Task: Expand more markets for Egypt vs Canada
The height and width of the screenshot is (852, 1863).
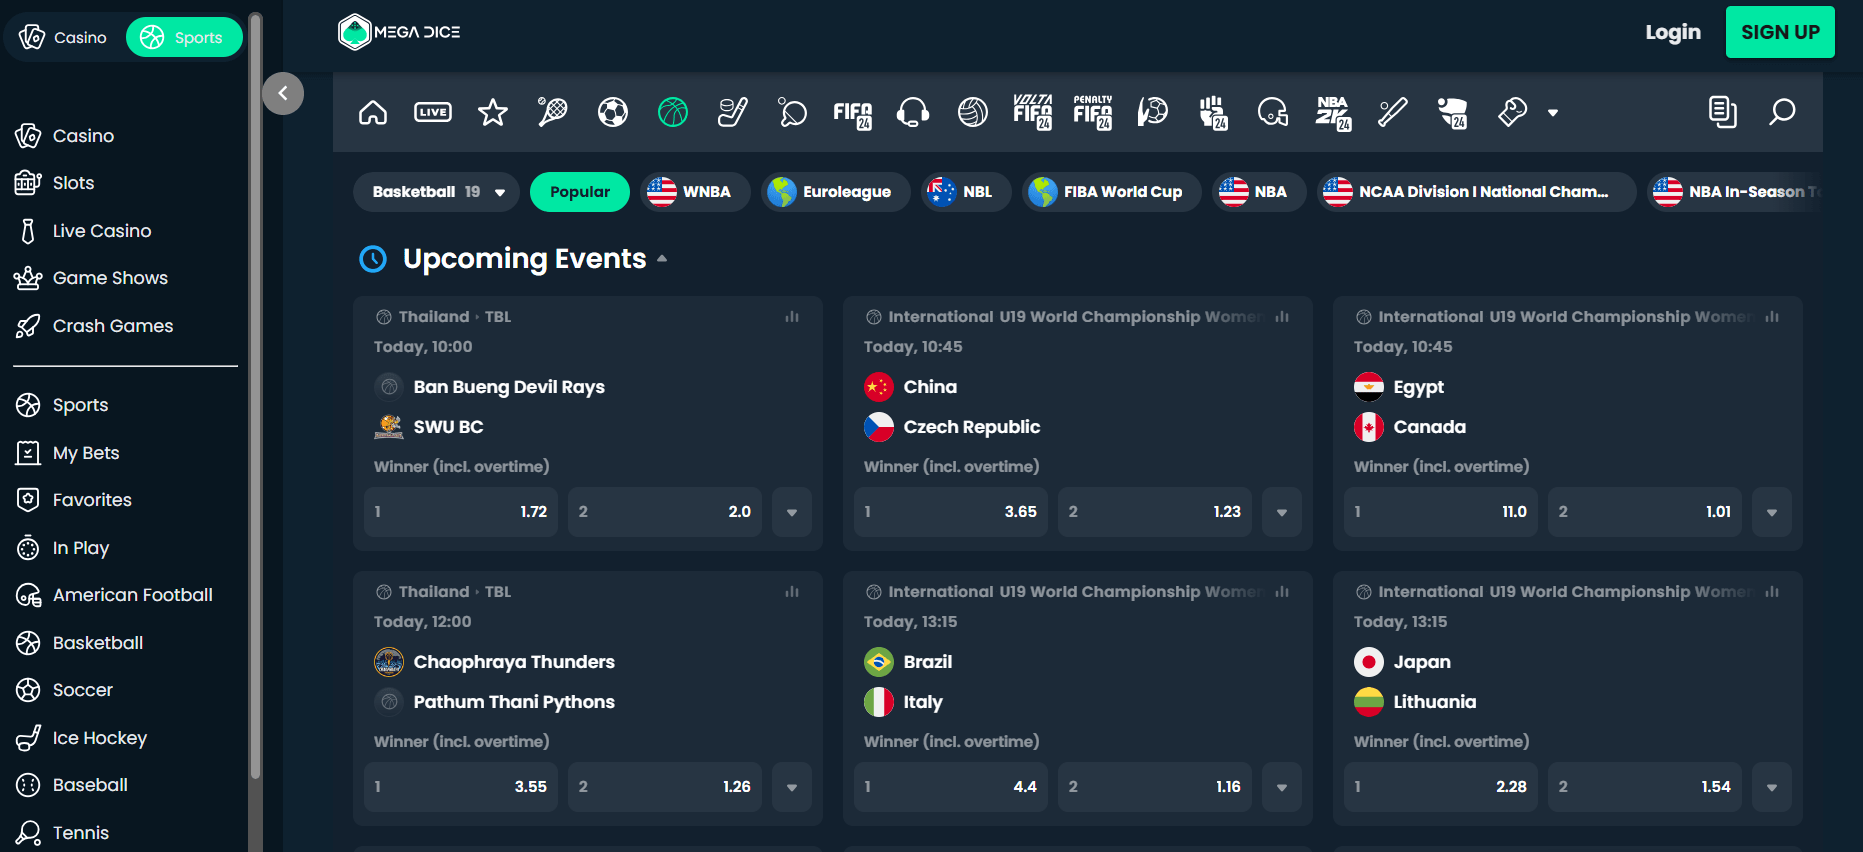Action: (x=1772, y=512)
